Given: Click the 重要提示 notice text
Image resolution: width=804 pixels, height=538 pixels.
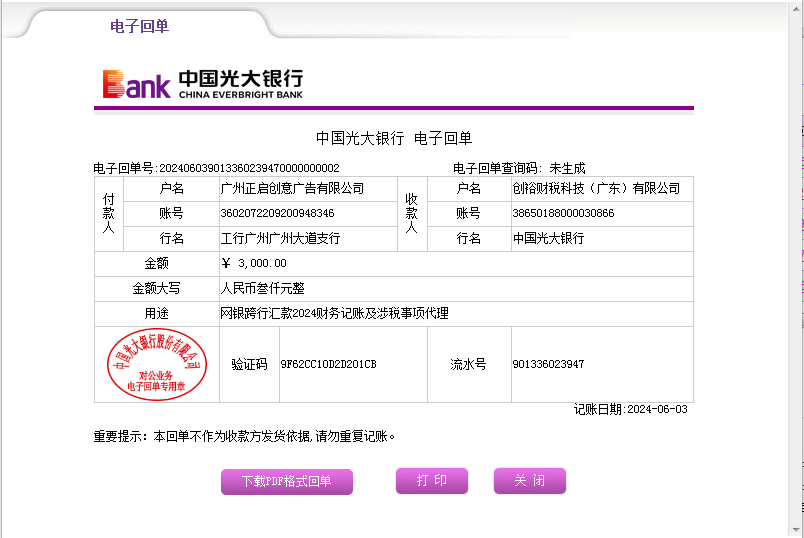Looking at the screenshot, I should point(245,437).
